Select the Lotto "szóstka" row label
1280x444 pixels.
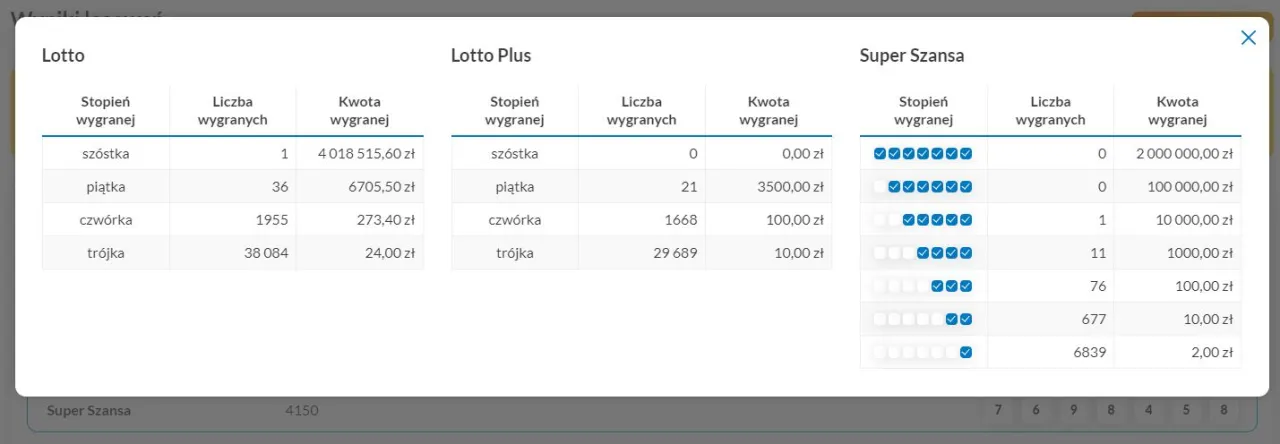click(x=106, y=154)
